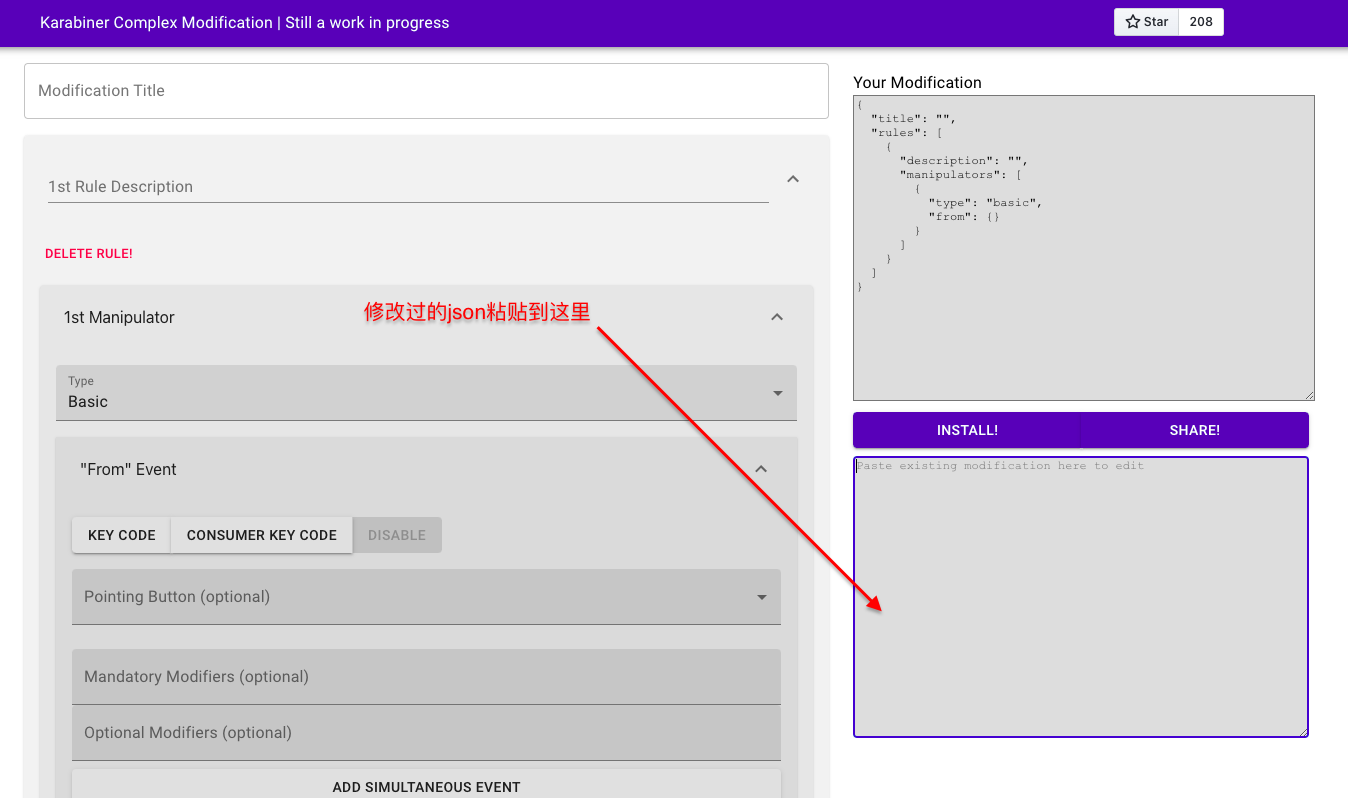Click the "Your Modification" label
Screen dimensions: 1348x798
917,82
